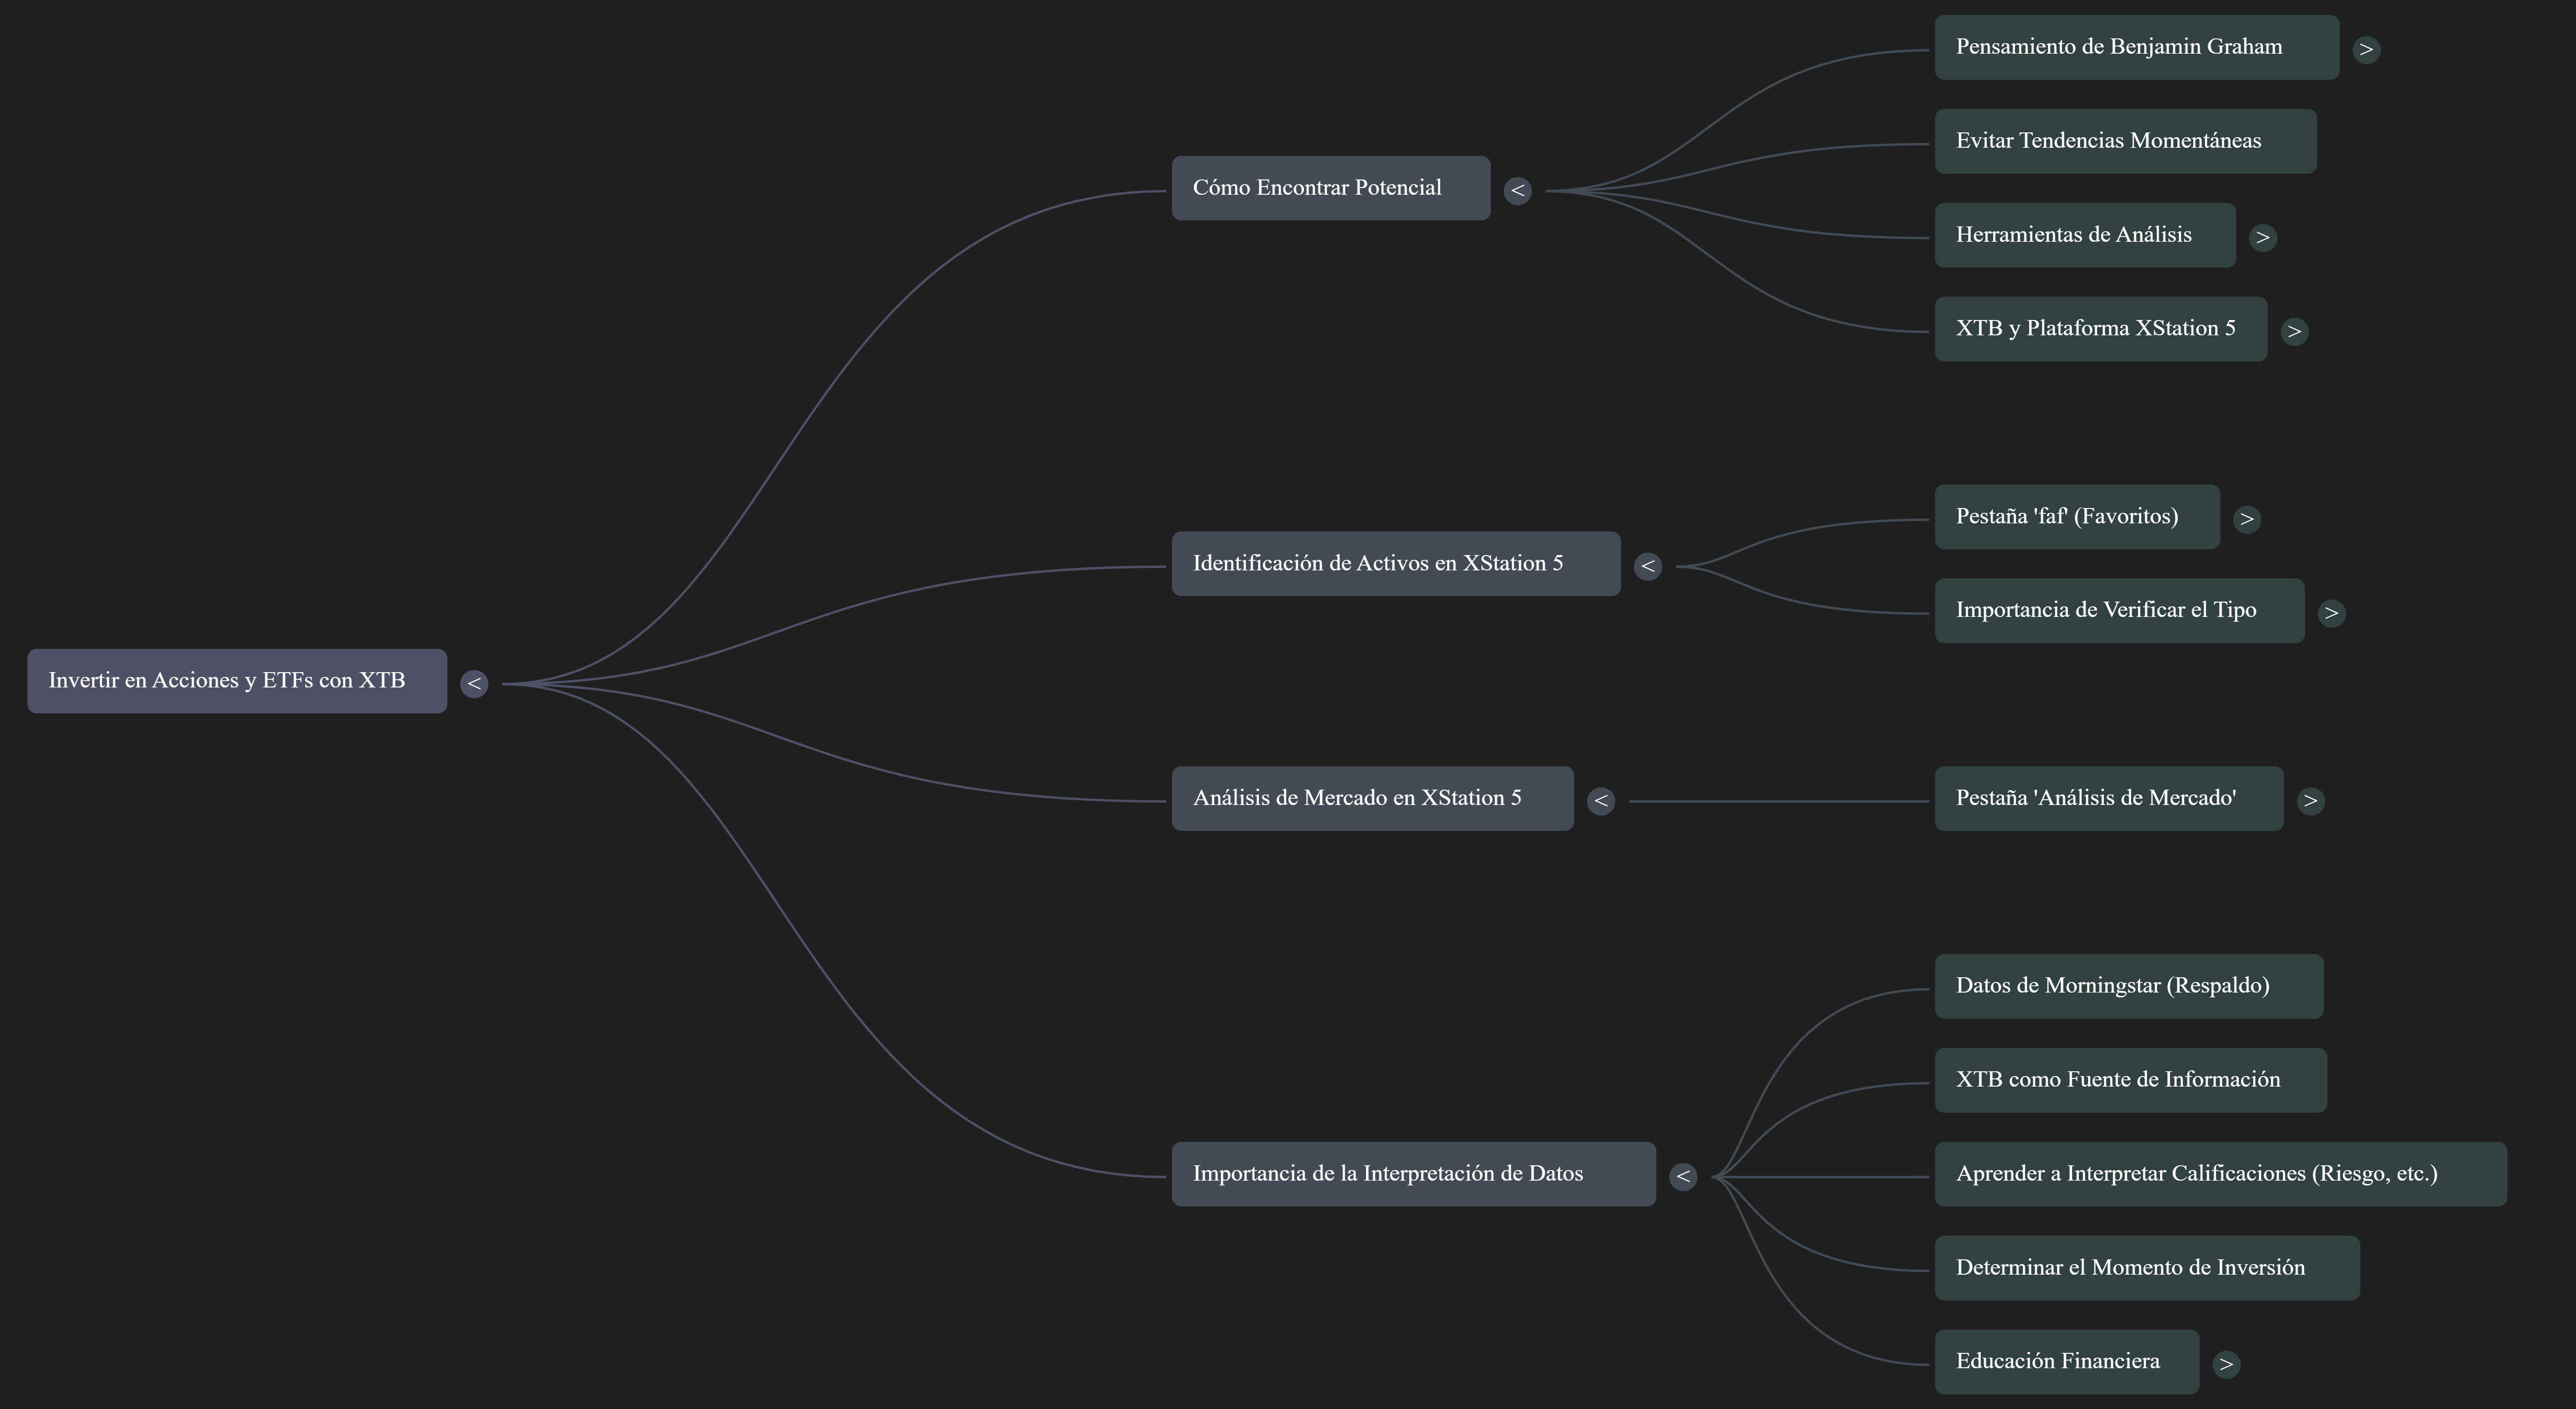Screen dimensions: 2576x1409
Task: Select 'Aprender a Interpretar Calificaciones' node
Action: coord(2220,1174)
